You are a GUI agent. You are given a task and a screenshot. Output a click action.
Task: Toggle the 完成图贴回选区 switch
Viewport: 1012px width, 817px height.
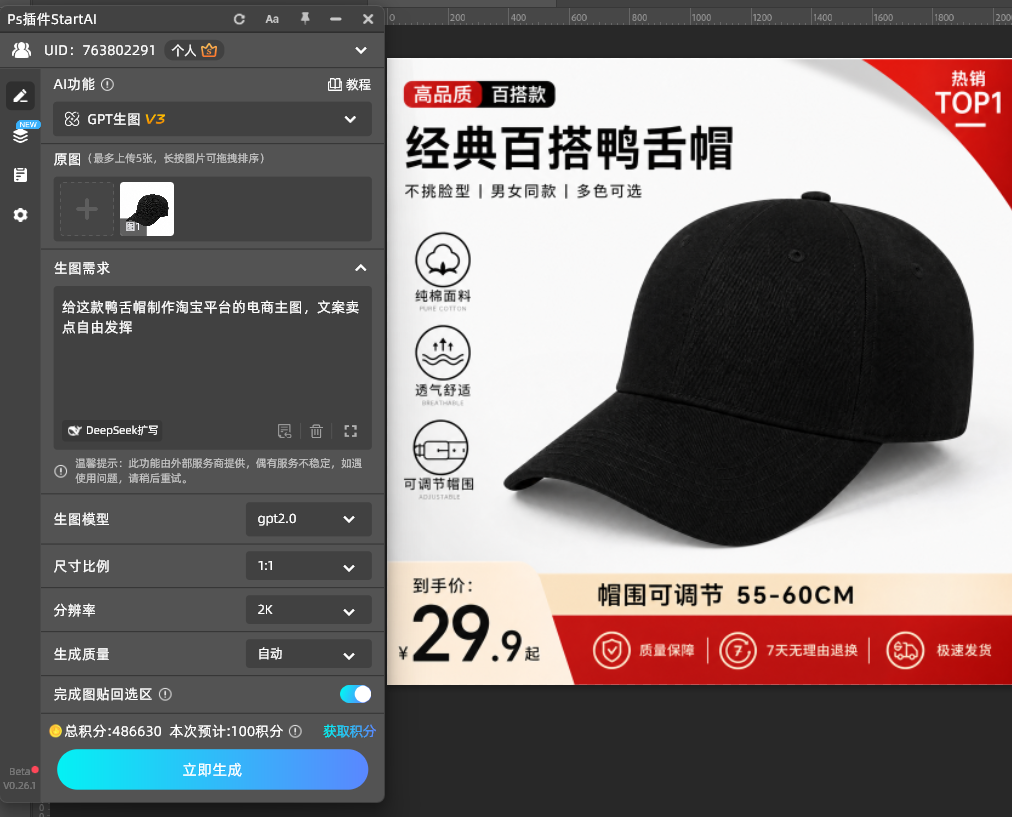tap(356, 694)
